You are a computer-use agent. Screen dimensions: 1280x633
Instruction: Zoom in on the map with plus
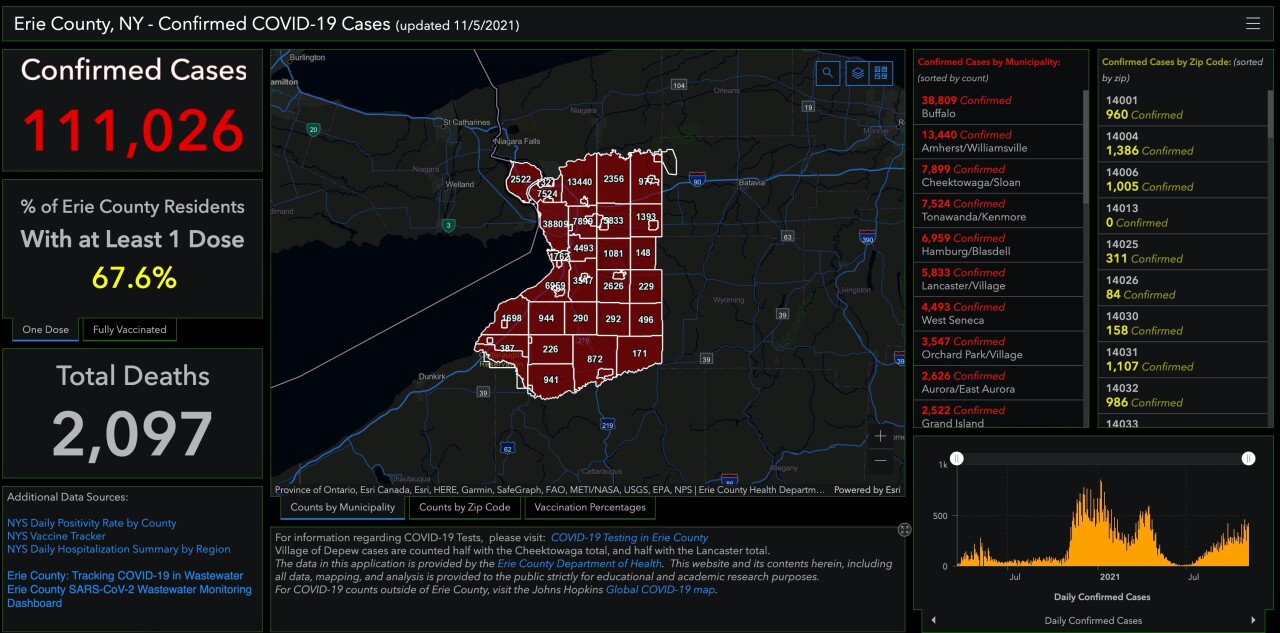[880, 436]
